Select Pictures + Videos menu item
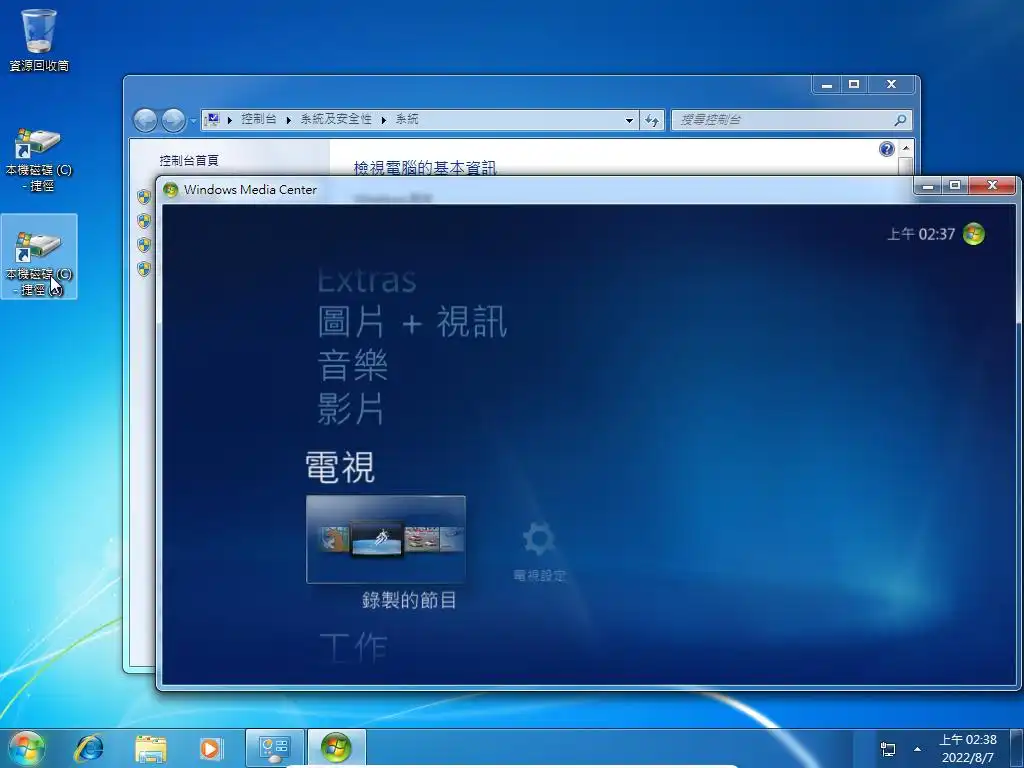The height and width of the screenshot is (768, 1024). 413,322
